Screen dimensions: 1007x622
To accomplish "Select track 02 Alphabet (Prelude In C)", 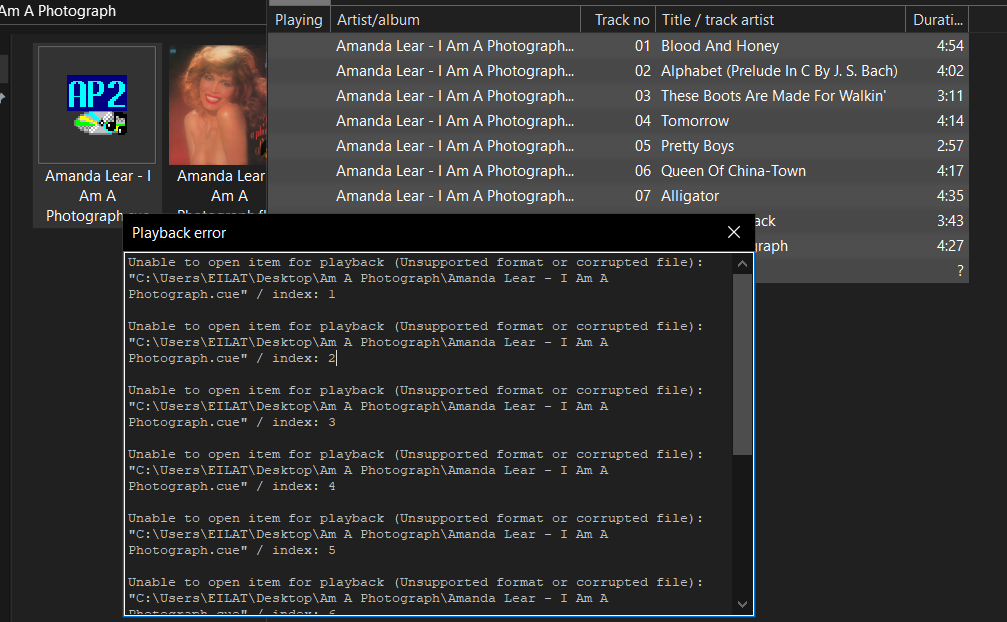I will pyautogui.click(x=779, y=71).
